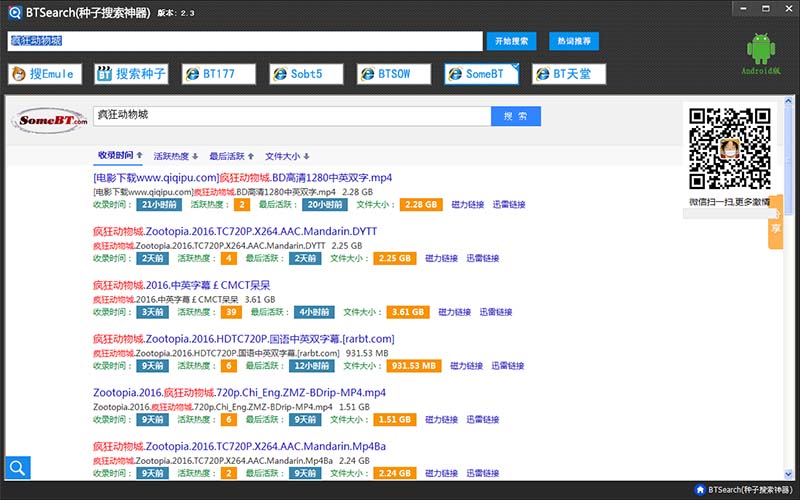
Task: Click 磁力链接 for the 1.51 GB result
Action: (441, 419)
